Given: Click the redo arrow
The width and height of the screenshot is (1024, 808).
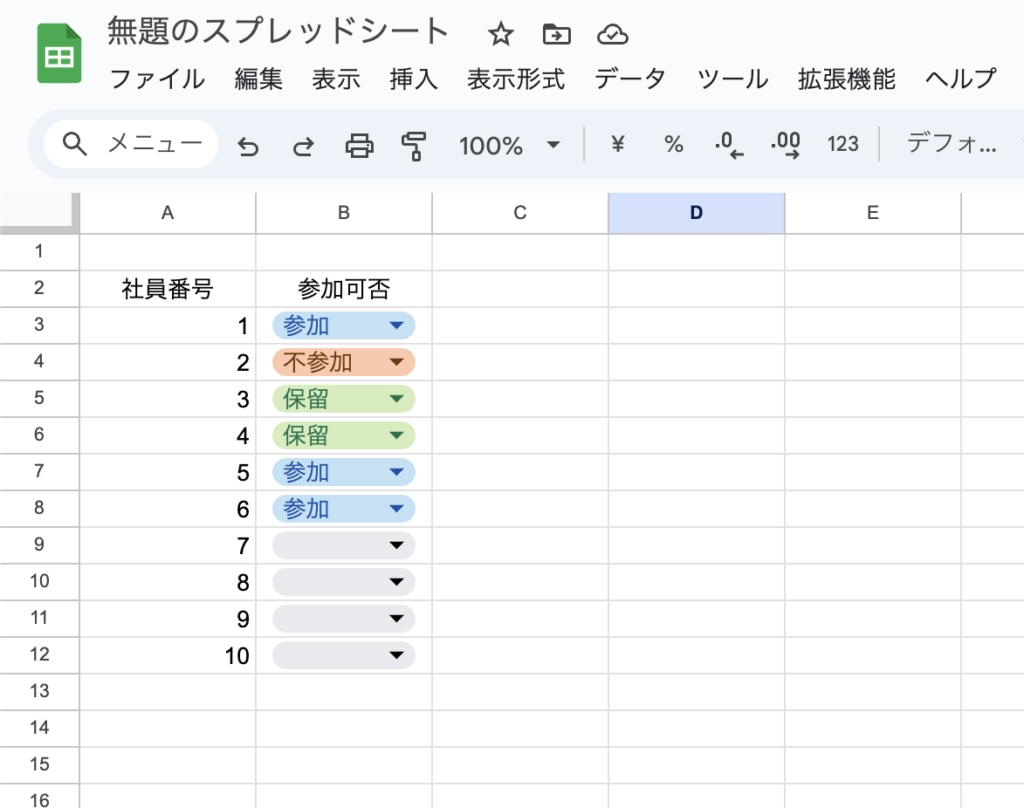Looking at the screenshot, I should click(x=303, y=145).
